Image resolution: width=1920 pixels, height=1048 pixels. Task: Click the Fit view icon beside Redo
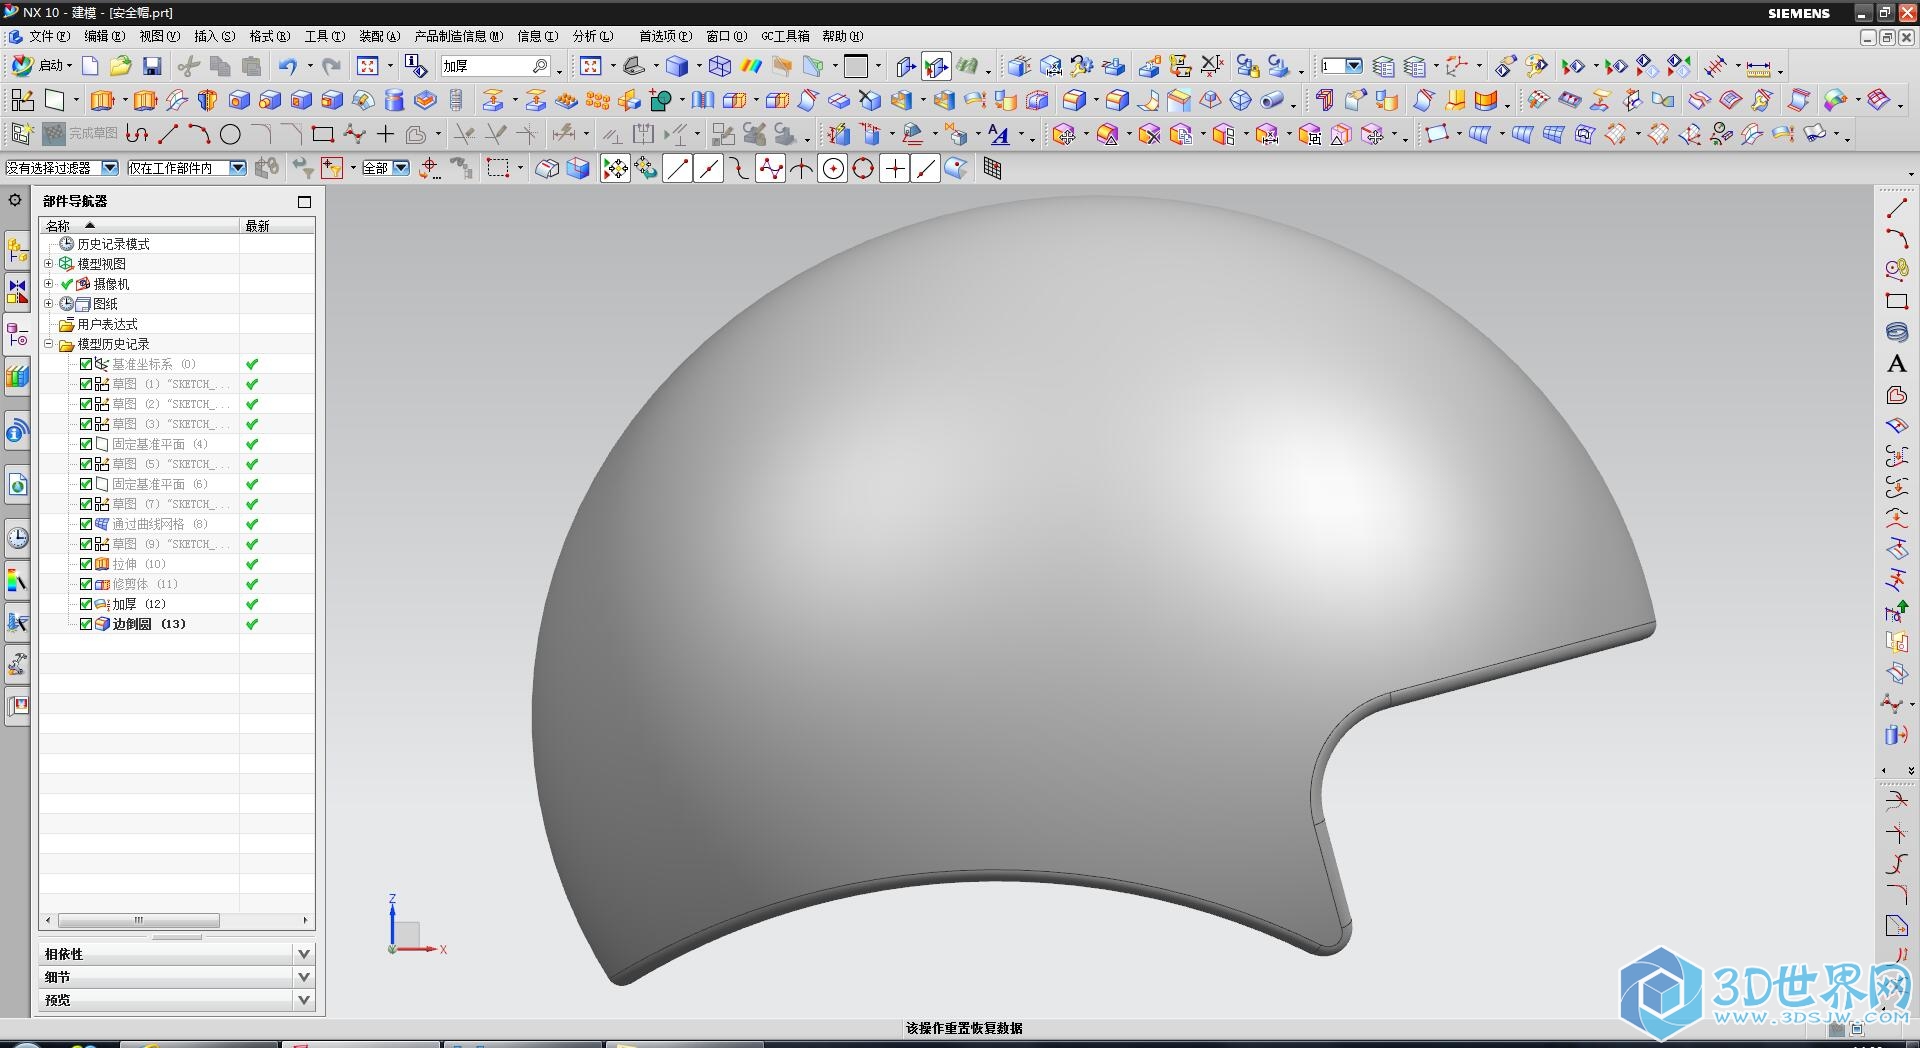pyautogui.click(x=368, y=66)
